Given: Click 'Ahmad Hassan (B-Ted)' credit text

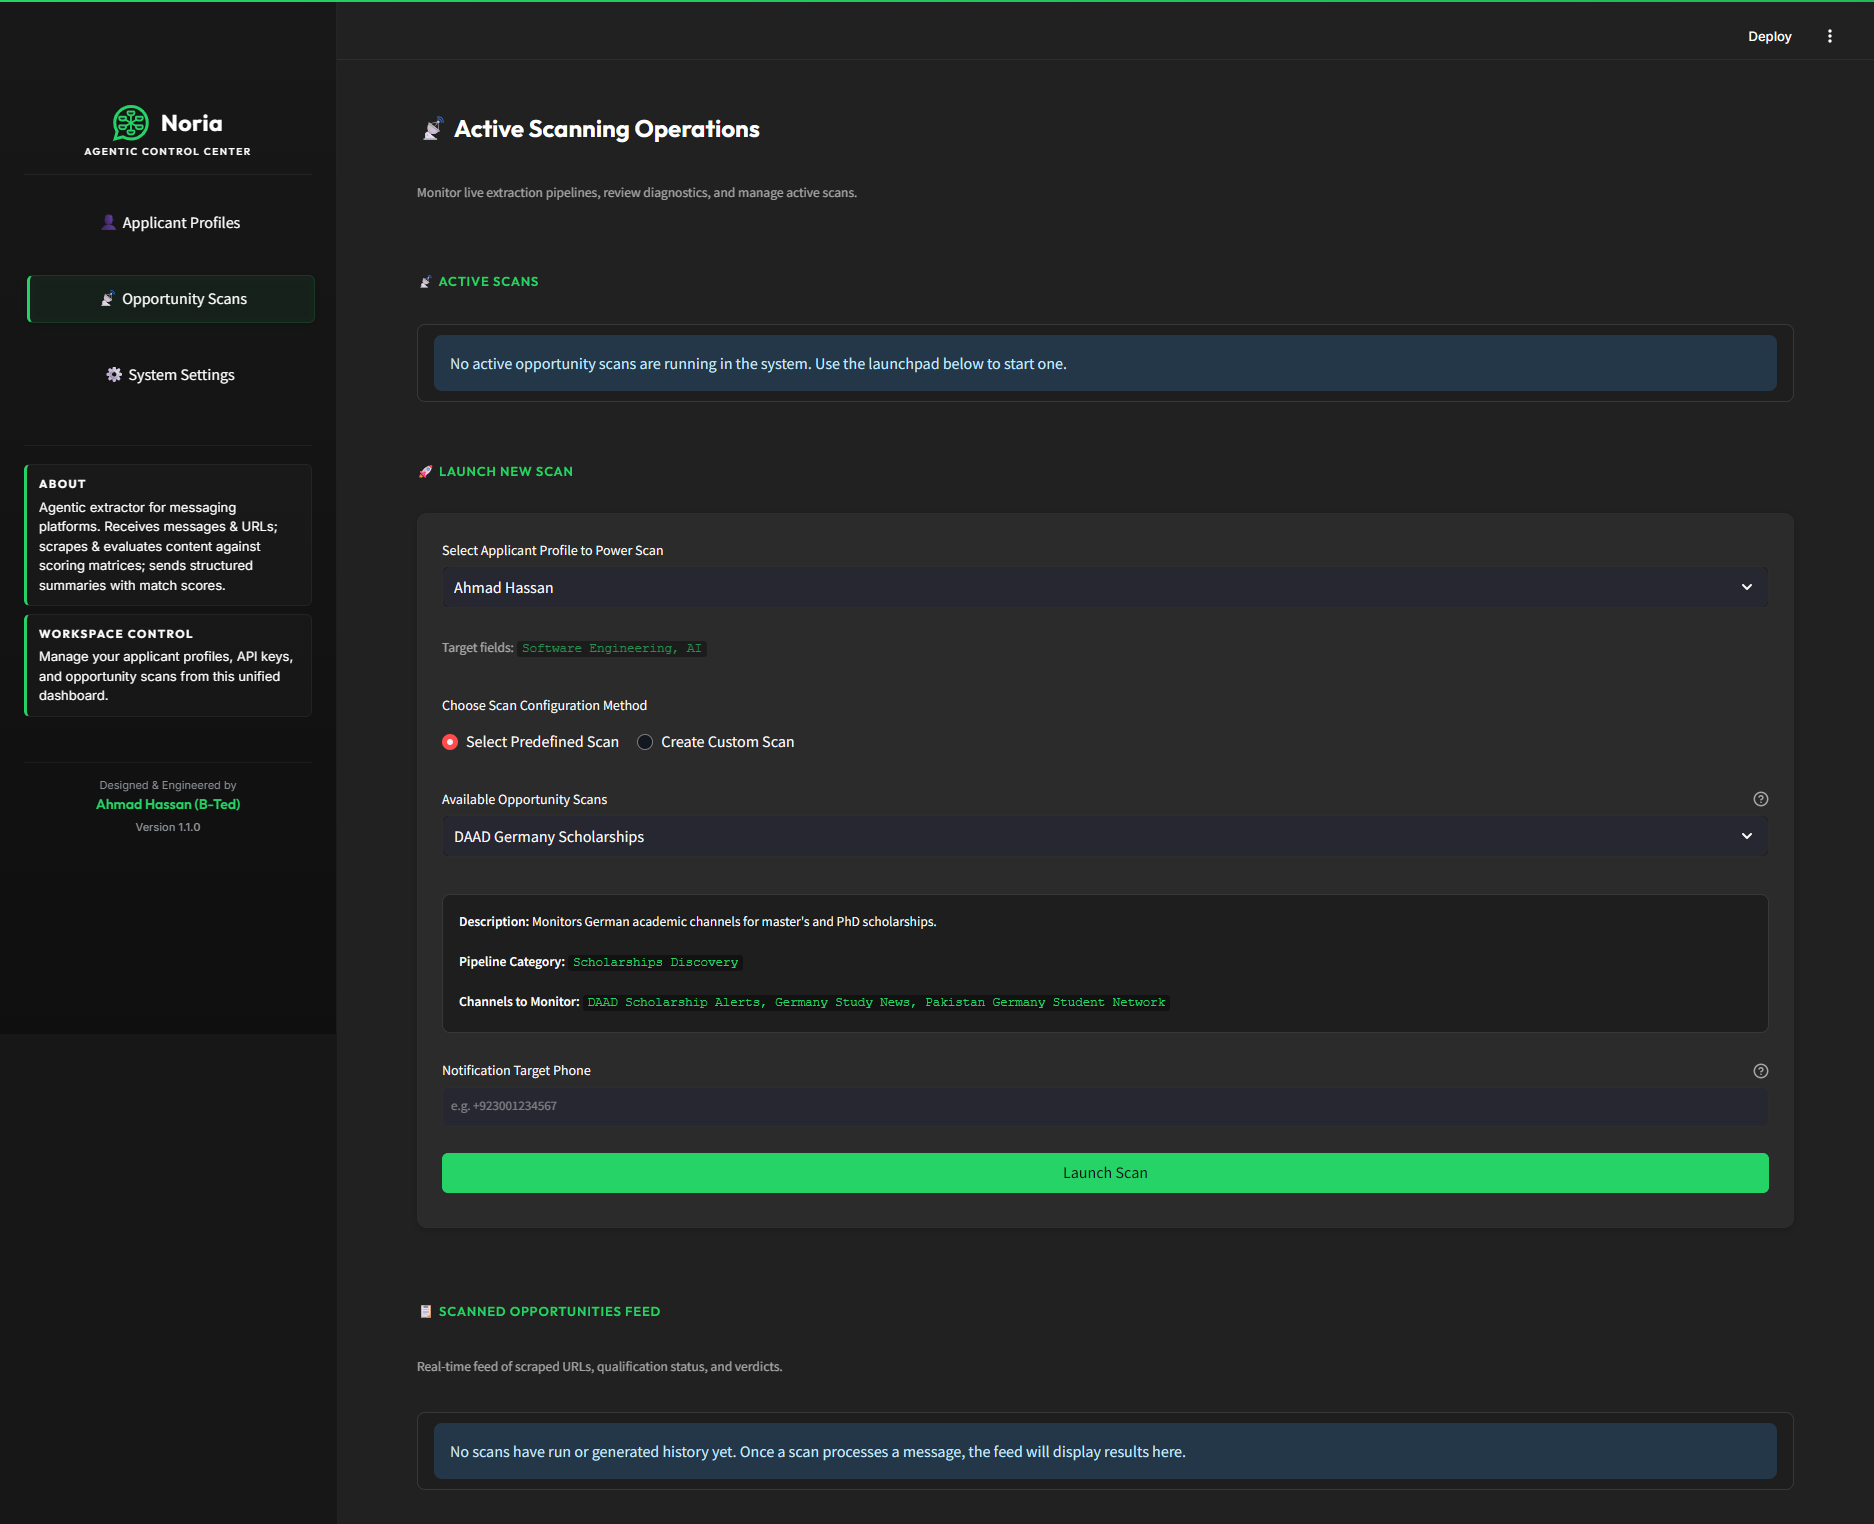Looking at the screenshot, I should [168, 805].
